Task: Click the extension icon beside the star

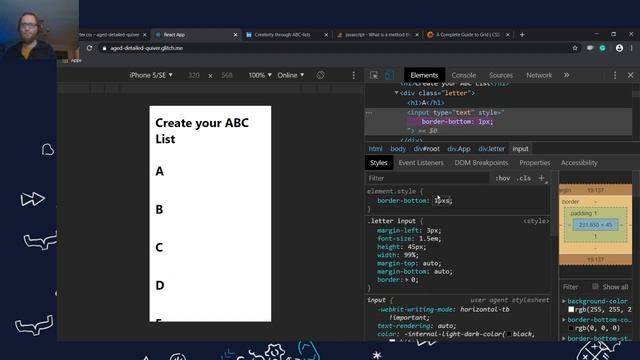Action: [x=590, y=48]
